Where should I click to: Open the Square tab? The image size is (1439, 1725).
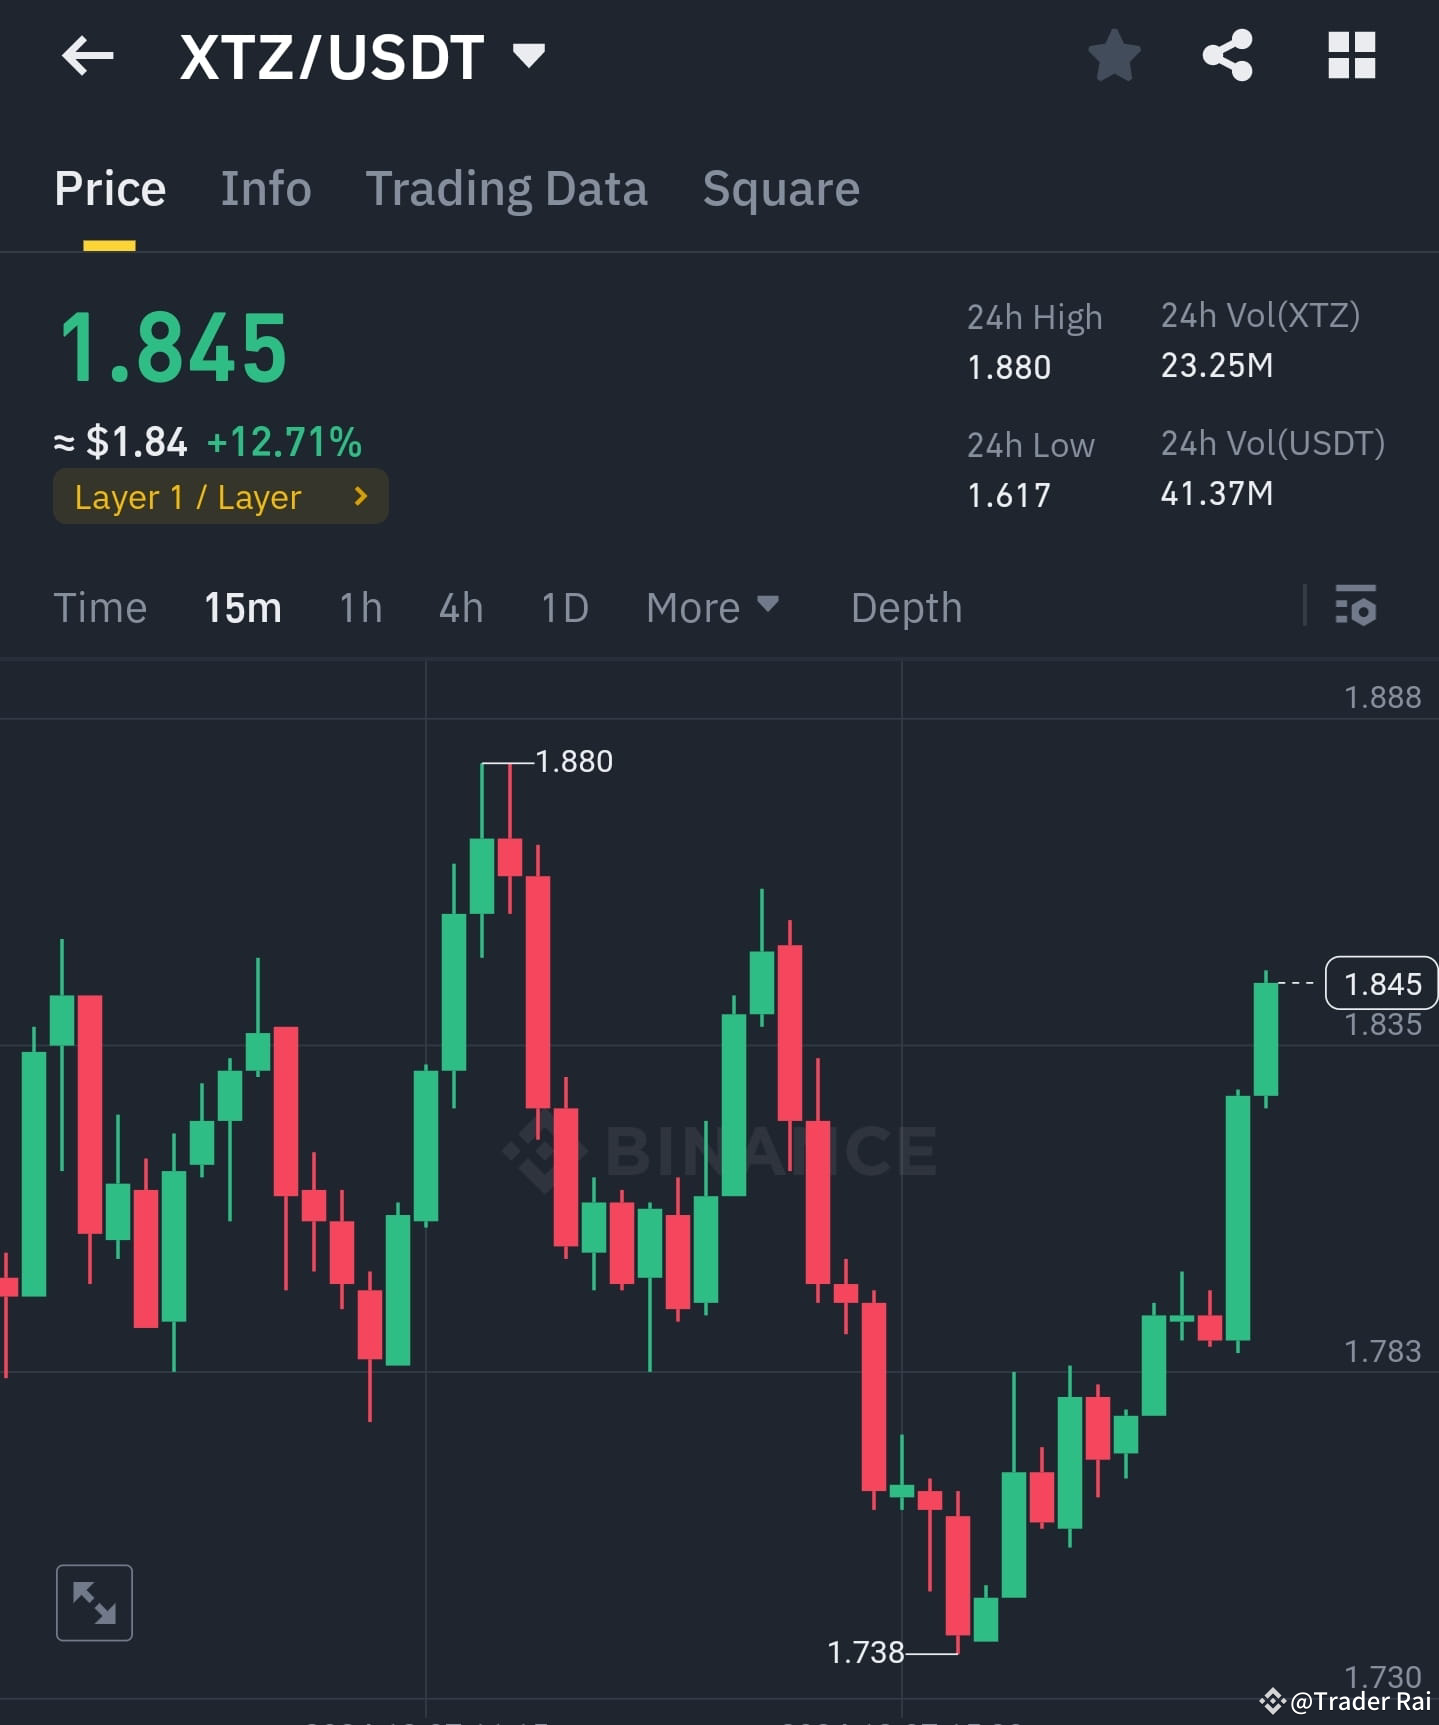click(781, 188)
